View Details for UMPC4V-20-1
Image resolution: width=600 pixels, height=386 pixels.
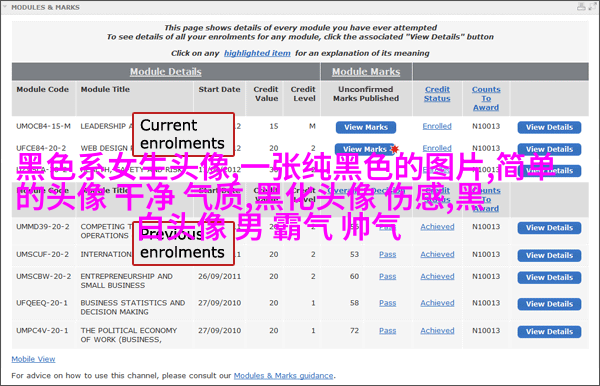[x=549, y=332]
